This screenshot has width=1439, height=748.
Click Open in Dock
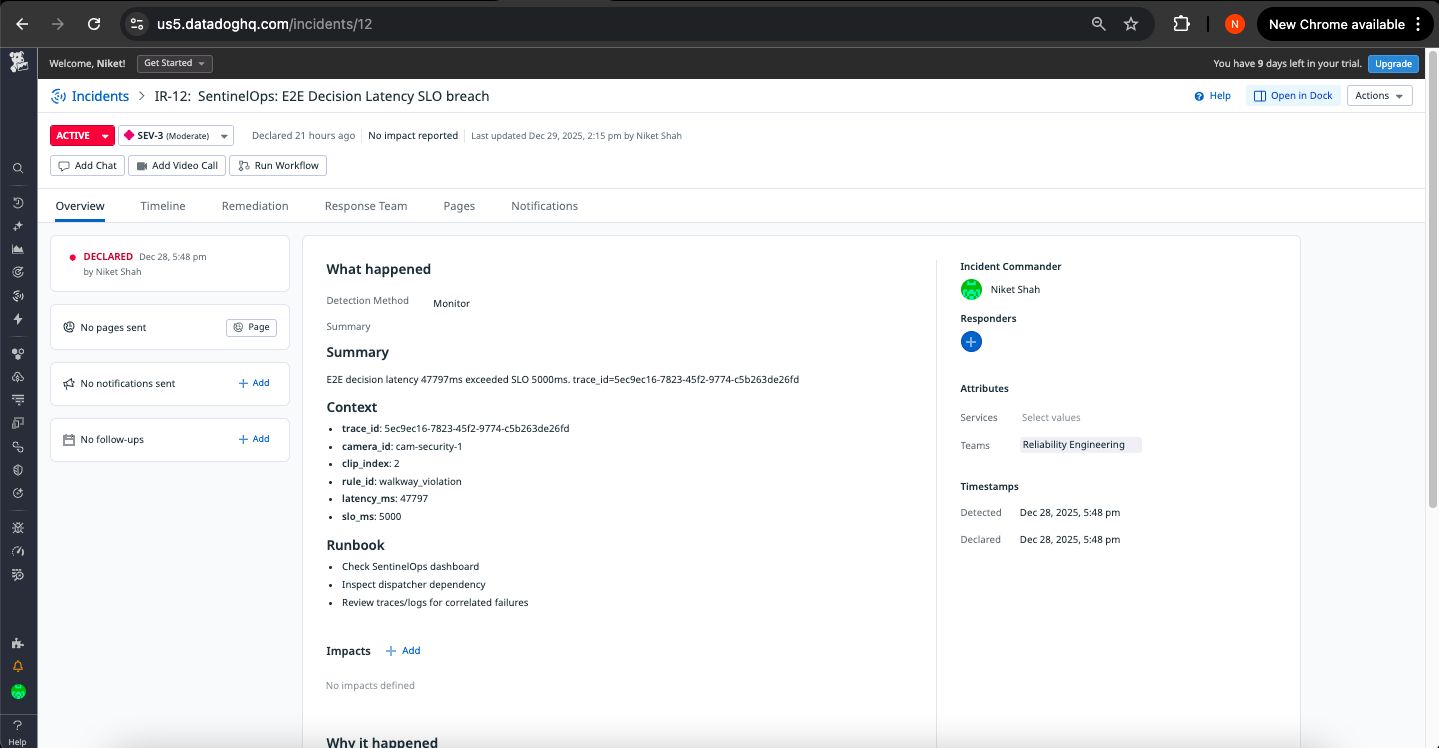pyautogui.click(x=1293, y=96)
